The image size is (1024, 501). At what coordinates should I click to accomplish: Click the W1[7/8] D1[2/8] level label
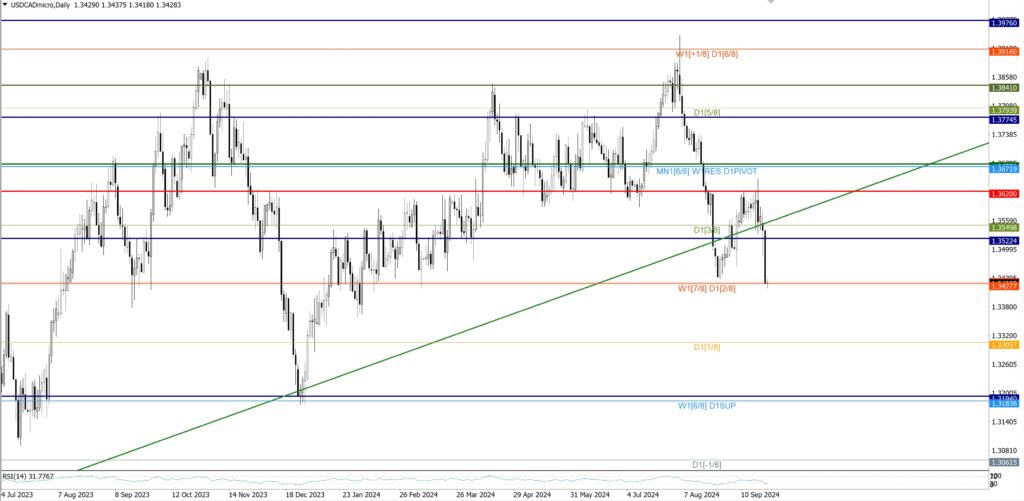706,288
